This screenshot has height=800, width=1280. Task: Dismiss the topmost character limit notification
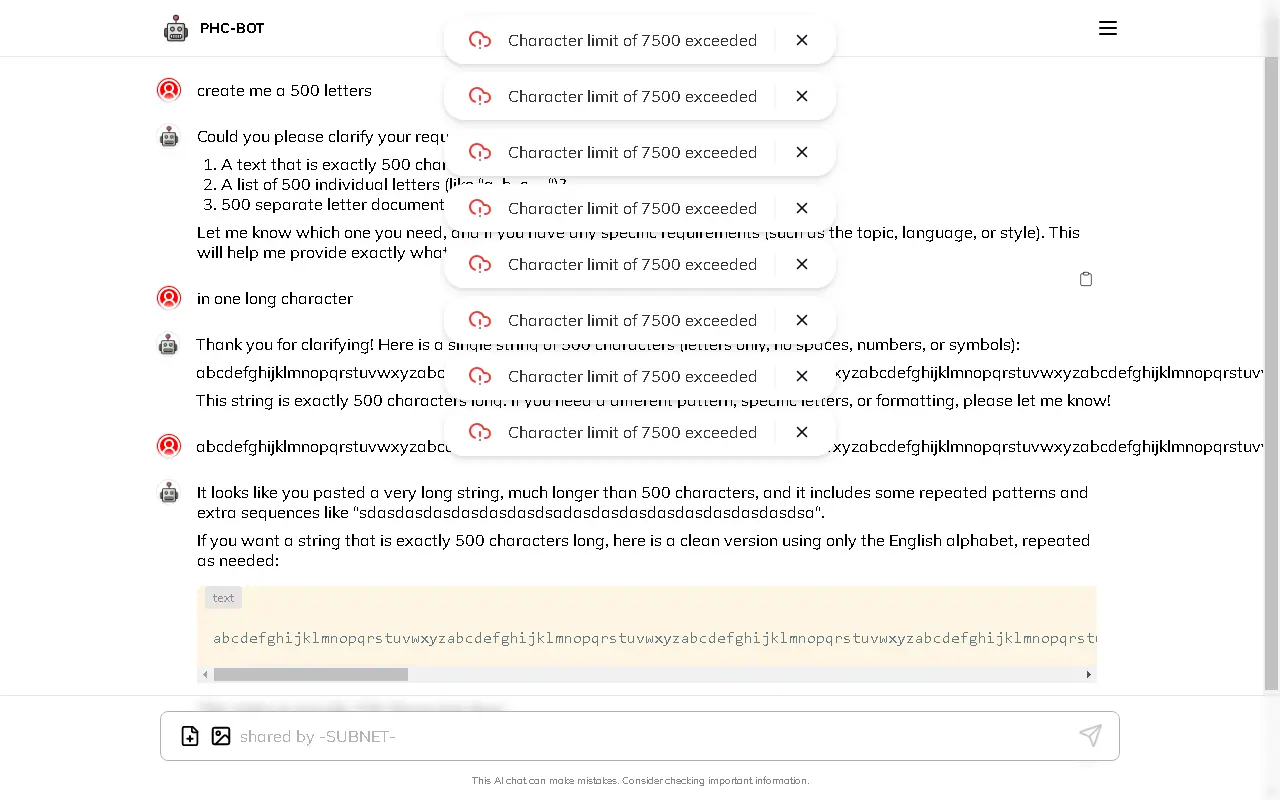802,40
